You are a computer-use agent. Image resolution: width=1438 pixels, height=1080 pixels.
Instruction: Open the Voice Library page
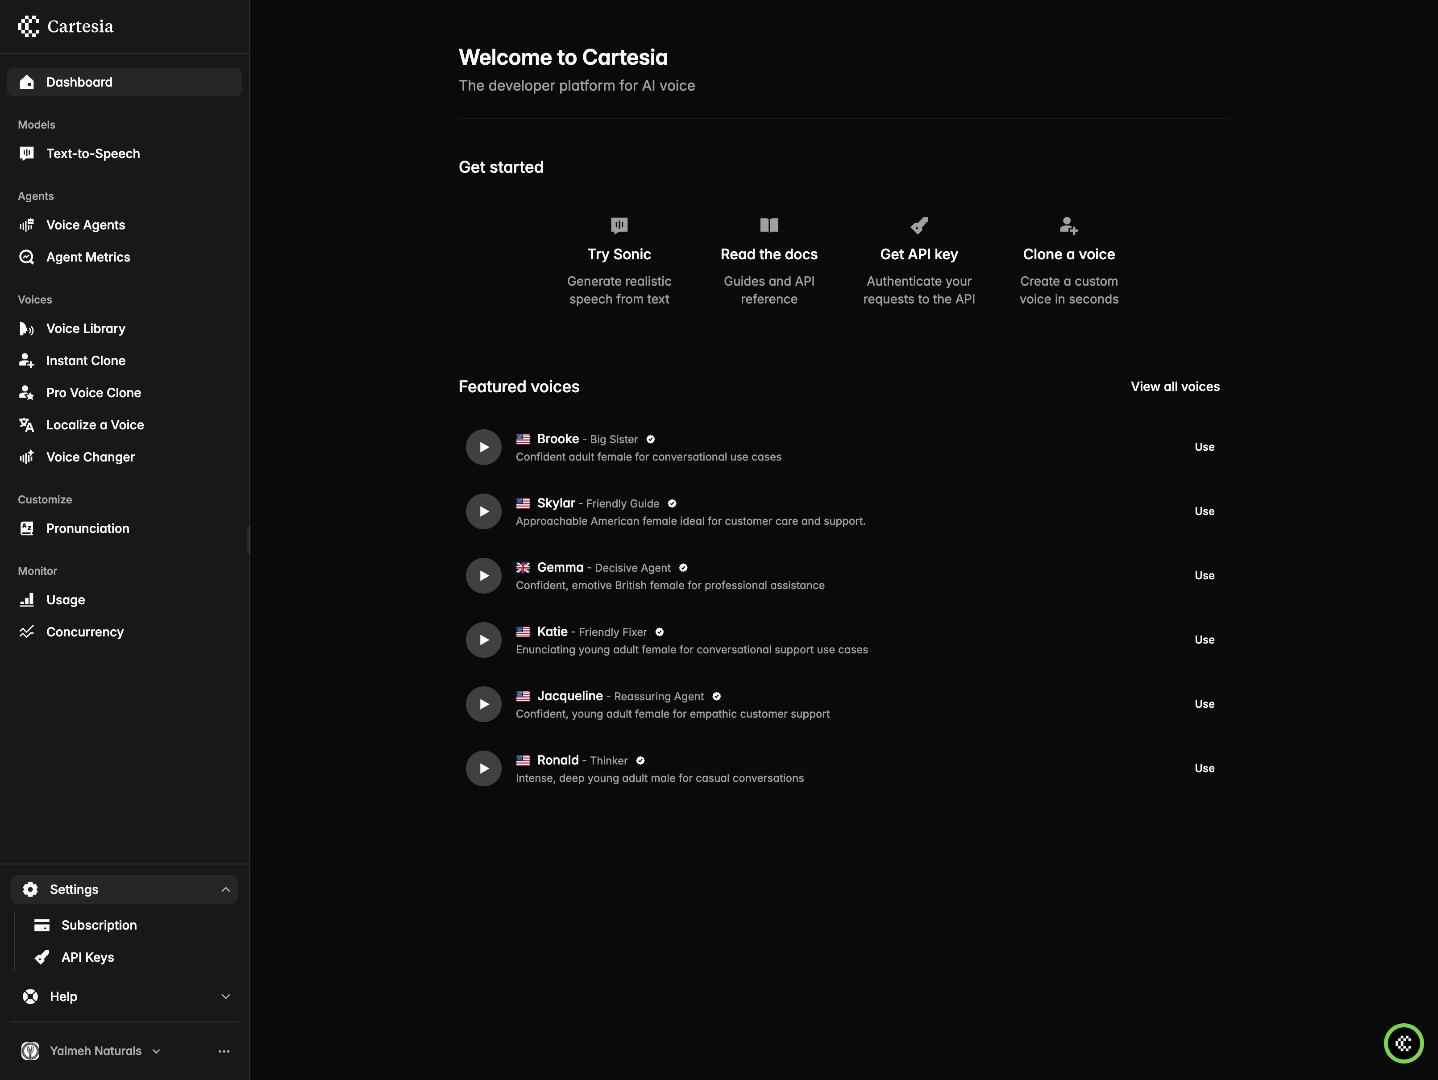tap(124, 328)
